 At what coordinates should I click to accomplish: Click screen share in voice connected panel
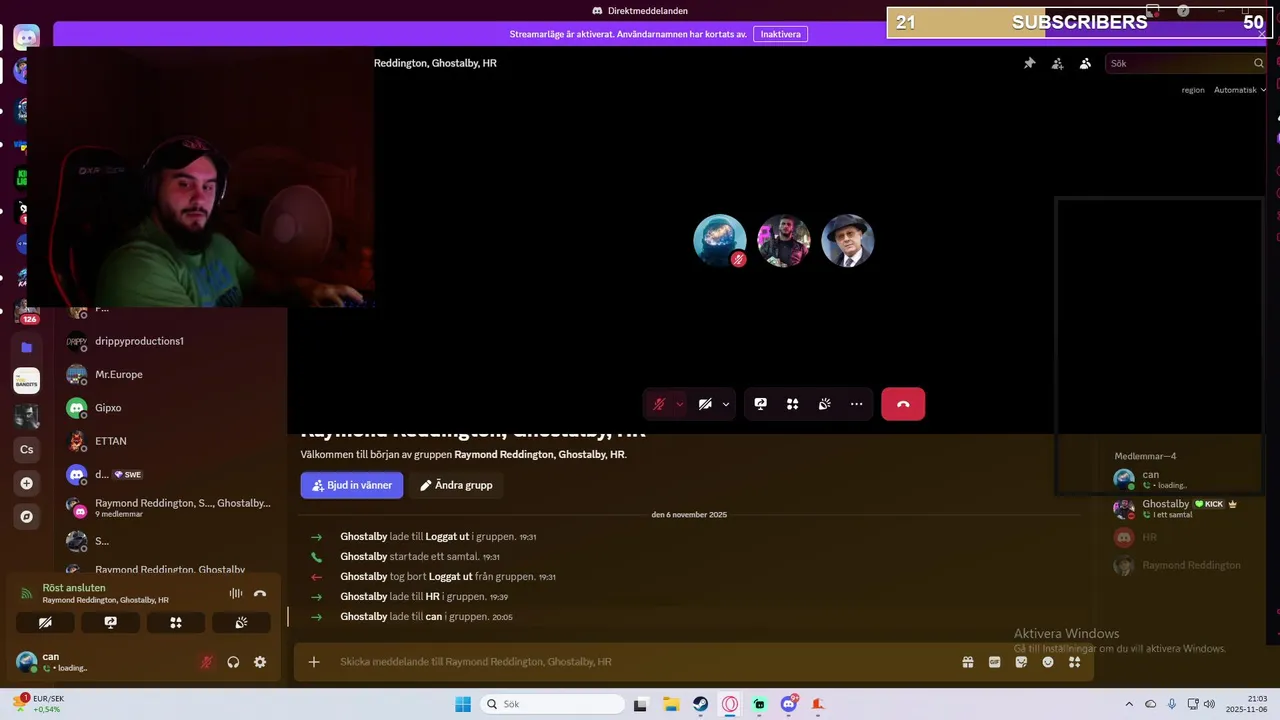tap(111, 622)
